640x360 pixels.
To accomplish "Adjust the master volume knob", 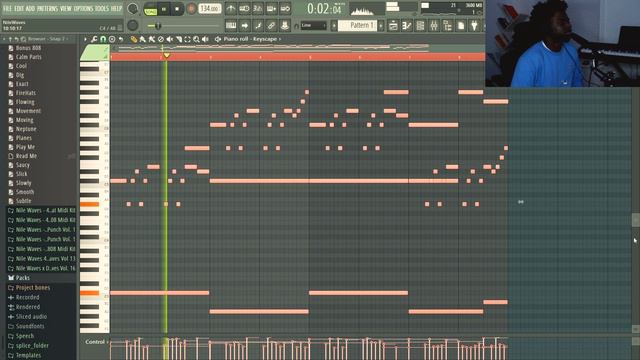I will (x=133, y=9).
